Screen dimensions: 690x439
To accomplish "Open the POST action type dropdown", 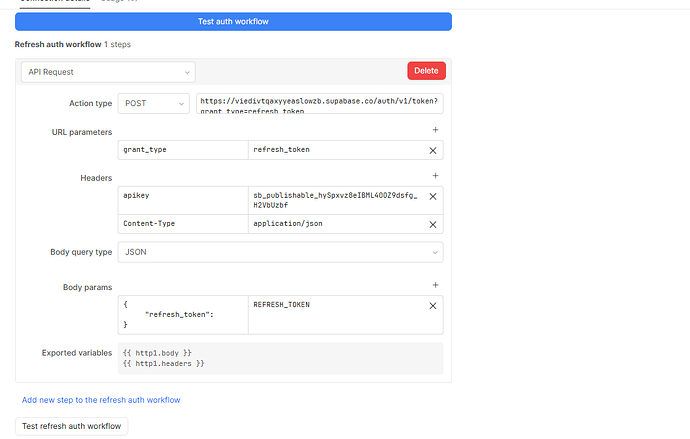I will pos(153,104).
